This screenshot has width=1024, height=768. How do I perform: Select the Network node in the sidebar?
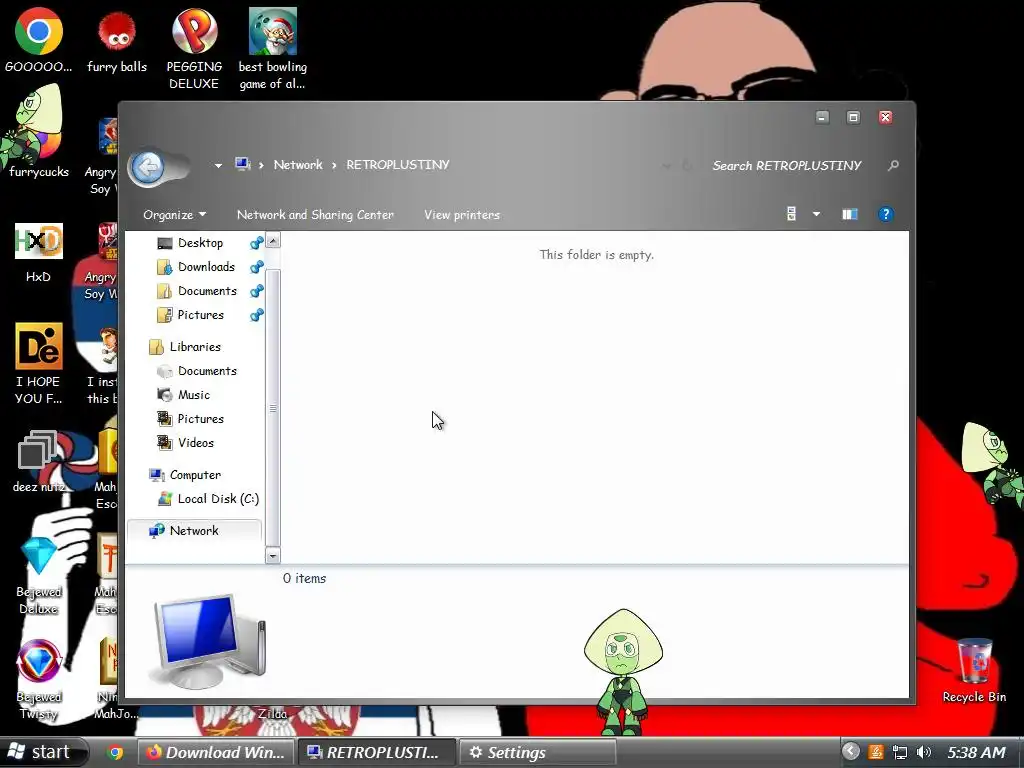pyautogui.click(x=194, y=531)
